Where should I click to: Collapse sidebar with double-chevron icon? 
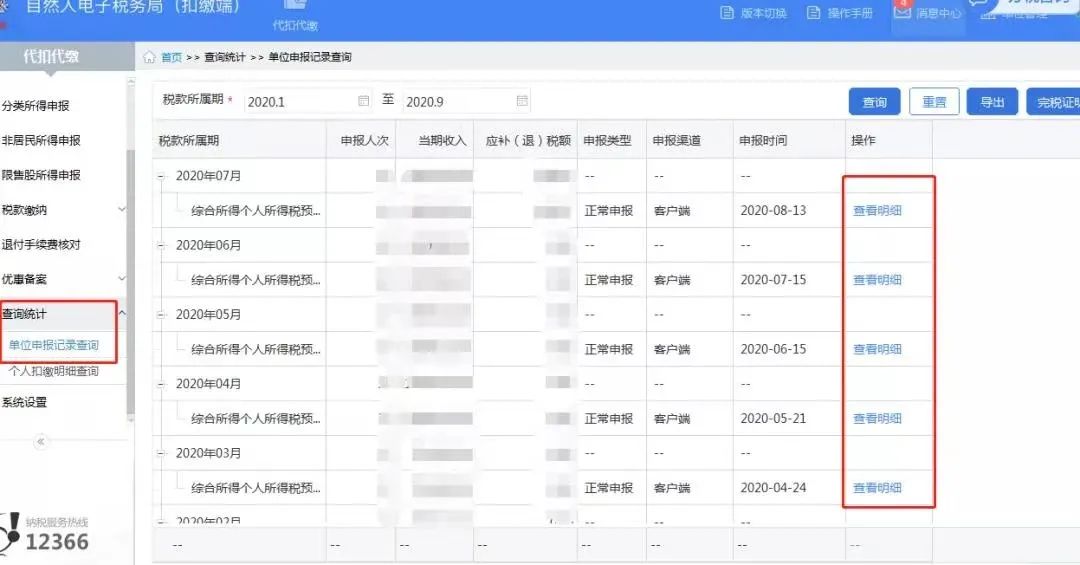pyautogui.click(x=41, y=442)
